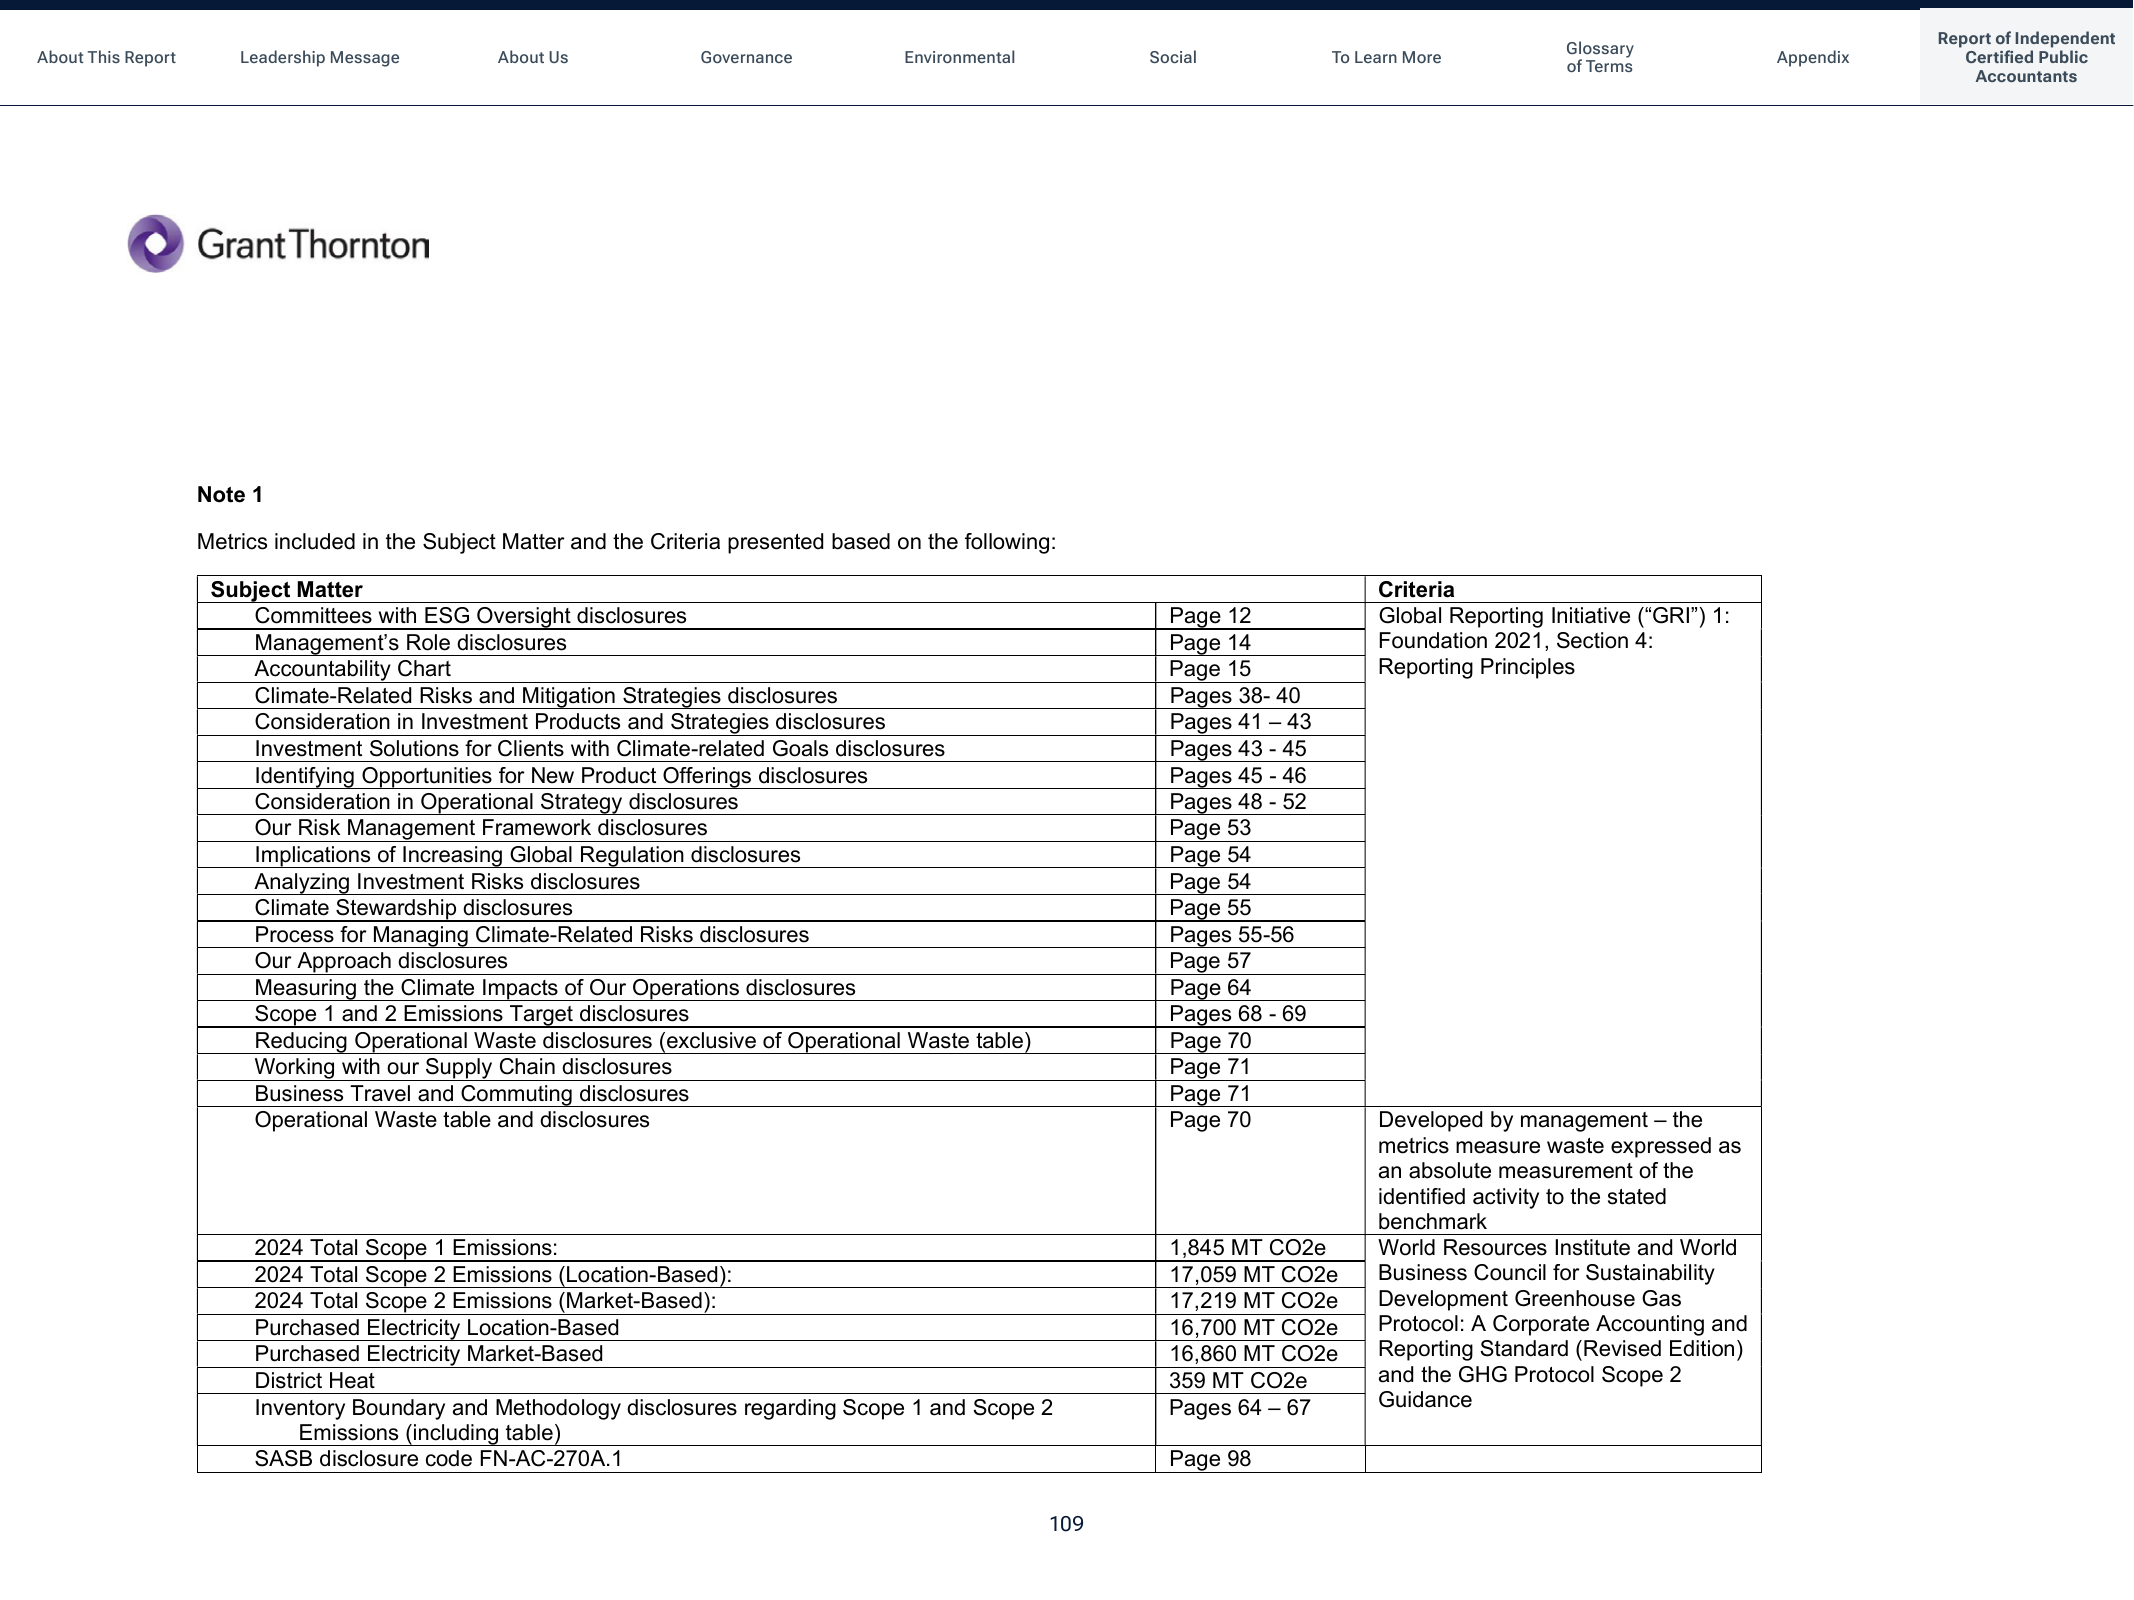Viewport: 2134px width, 1600px height.
Task: Select the 17,219 MT CO2e value
Action: point(1253,1301)
